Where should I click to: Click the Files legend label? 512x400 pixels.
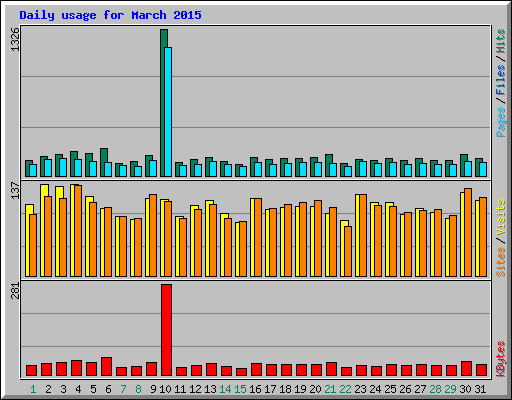[x=501, y=79]
